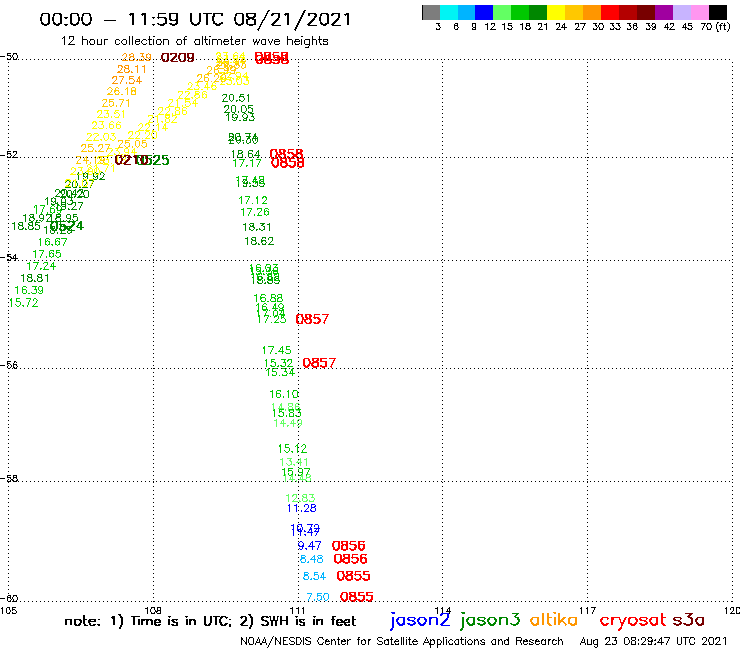Click the 'Aug 23 08:29:47 UTC 2021' timestamp
Image resolution: width=740 pixels, height=650 pixels.
pyautogui.click(x=653, y=641)
